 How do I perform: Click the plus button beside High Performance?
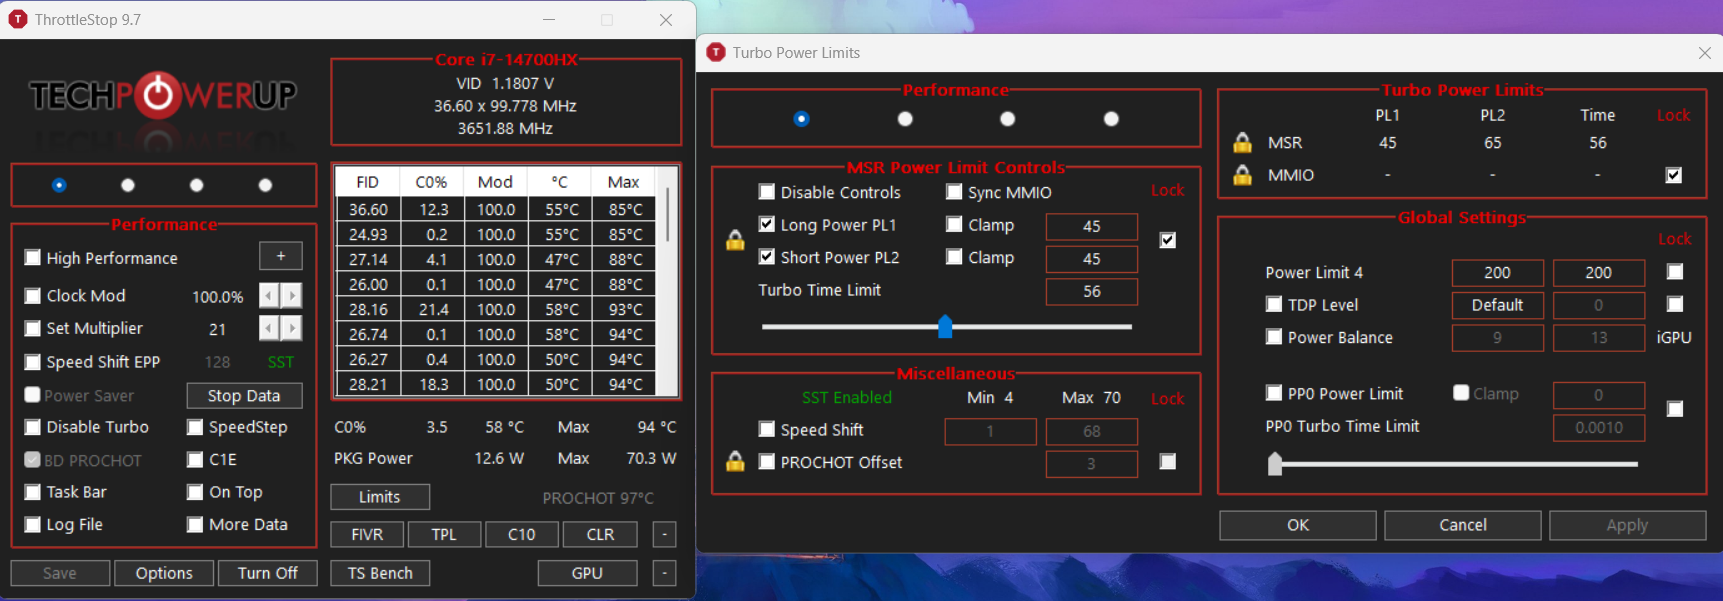281,257
